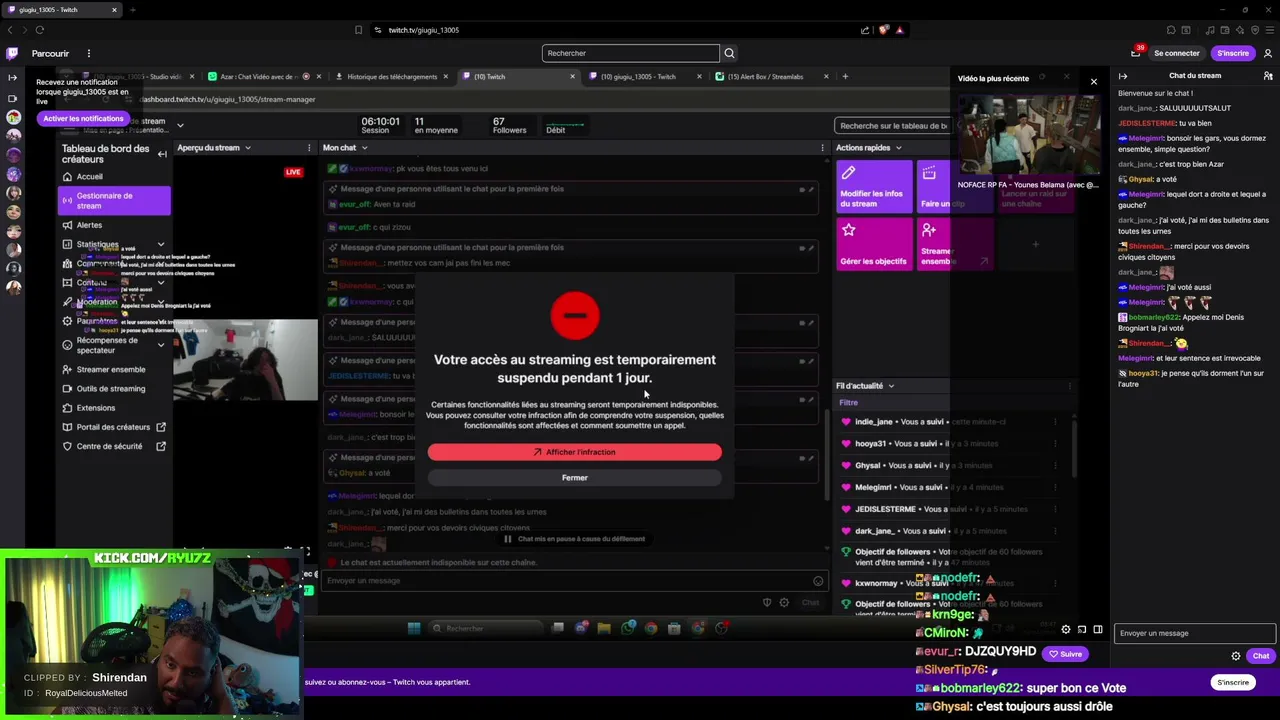Open the browser extensions puzzle icon
Screen dimensions: 1280x720
[1171, 30]
